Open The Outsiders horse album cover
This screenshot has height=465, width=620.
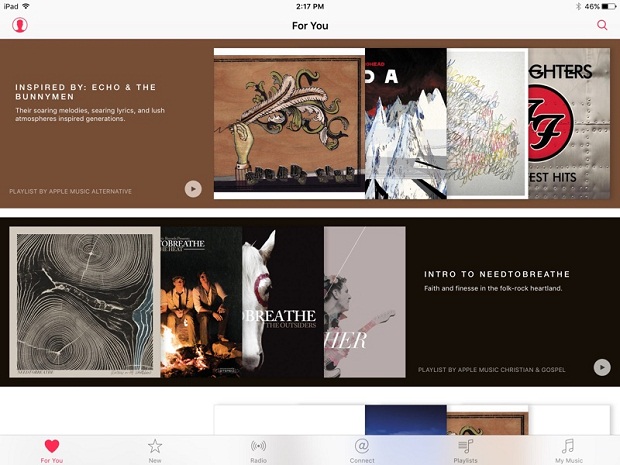click(283, 302)
